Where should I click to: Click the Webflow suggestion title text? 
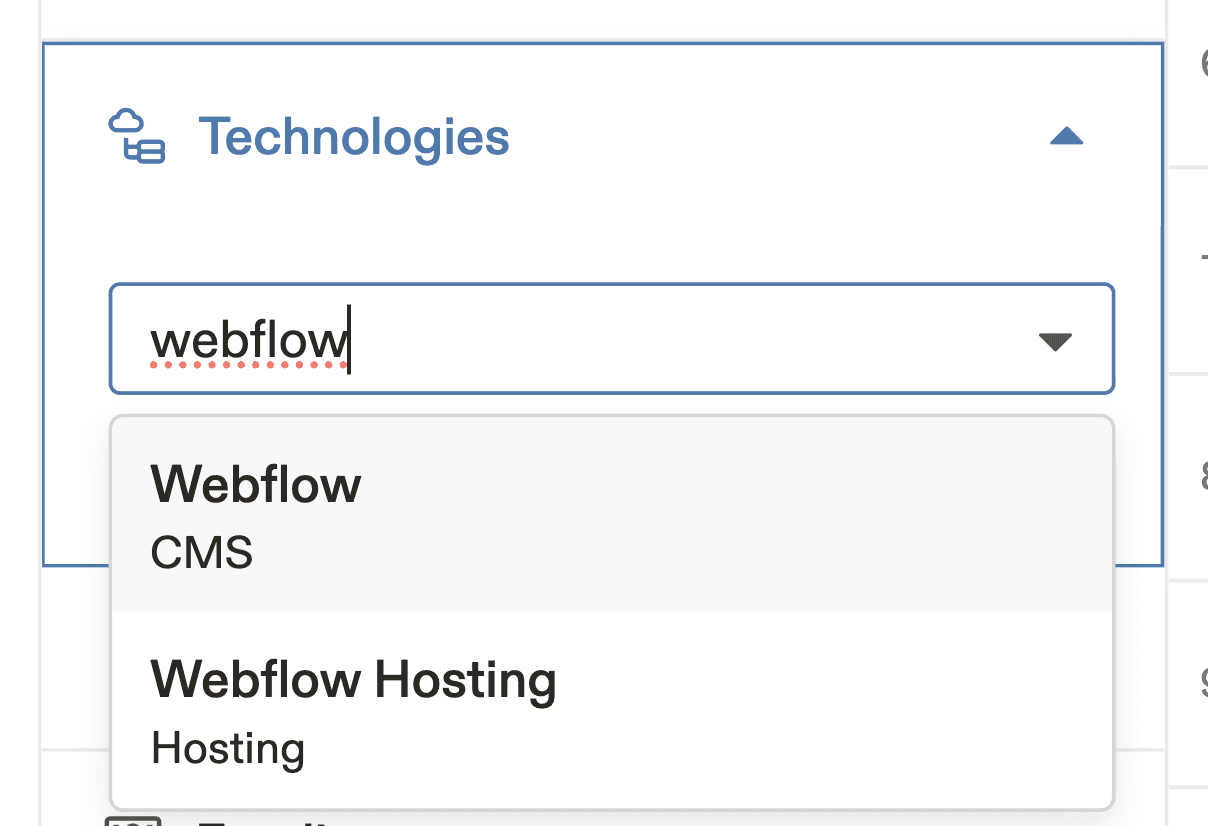pyautogui.click(x=255, y=484)
